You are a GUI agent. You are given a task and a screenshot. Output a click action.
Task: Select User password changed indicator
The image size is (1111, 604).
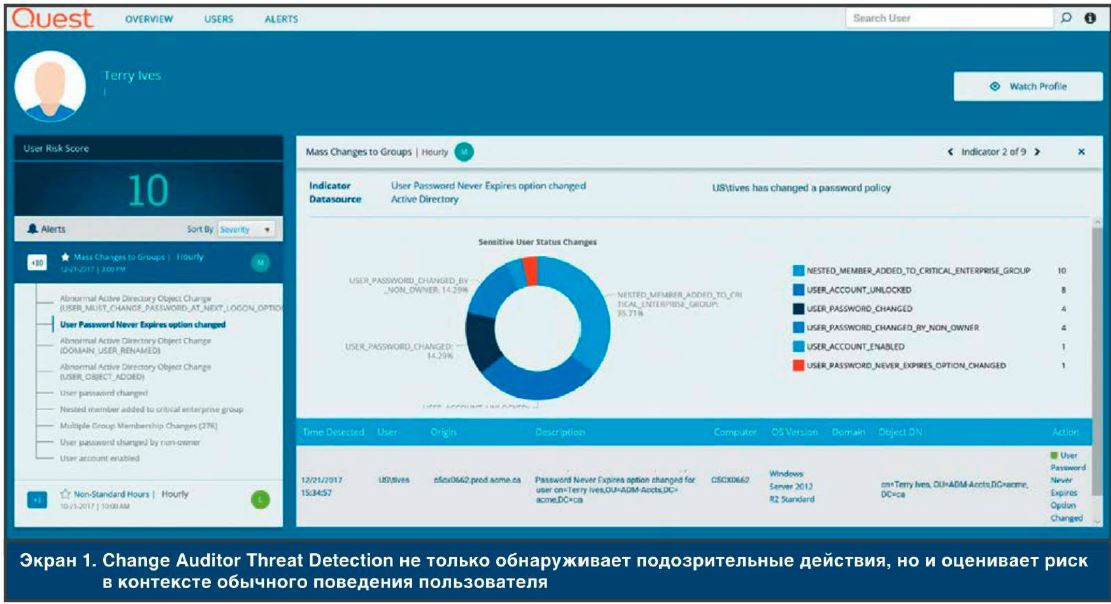tap(103, 393)
